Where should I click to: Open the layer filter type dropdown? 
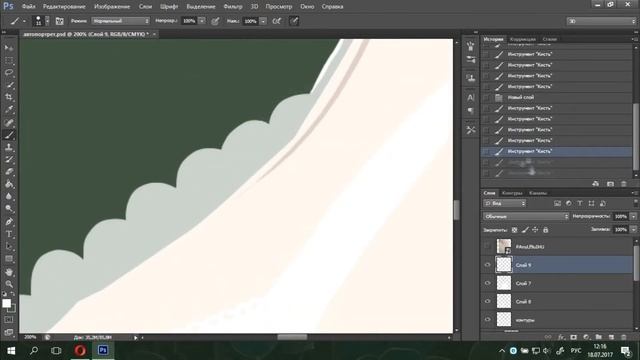pyautogui.click(x=505, y=203)
